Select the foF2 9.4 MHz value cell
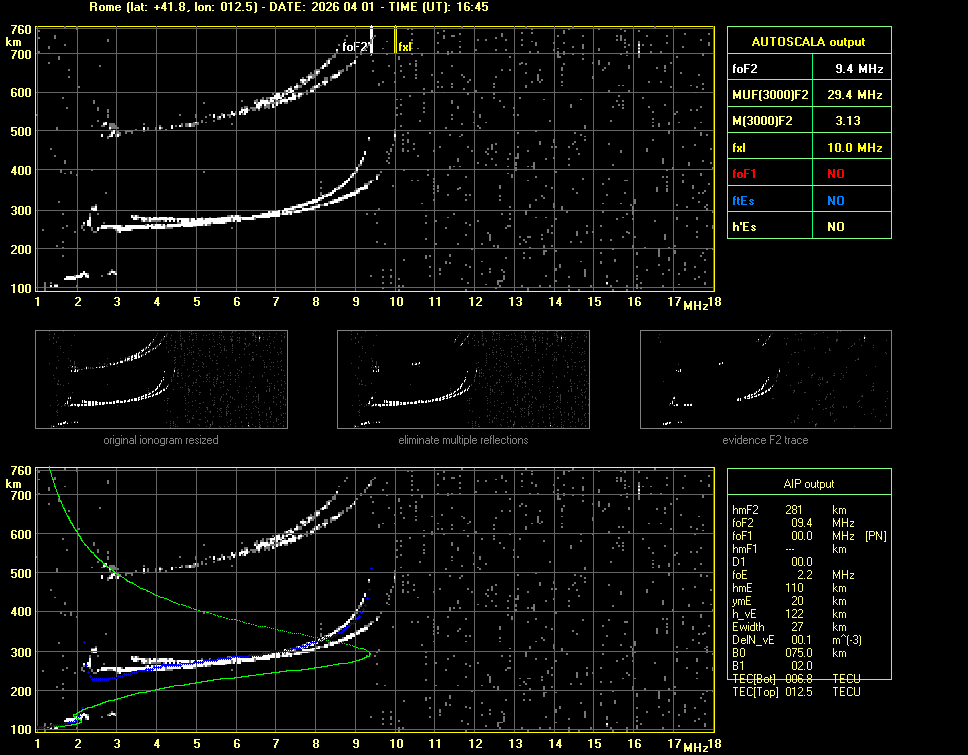This screenshot has width=968, height=755. point(859,69)
